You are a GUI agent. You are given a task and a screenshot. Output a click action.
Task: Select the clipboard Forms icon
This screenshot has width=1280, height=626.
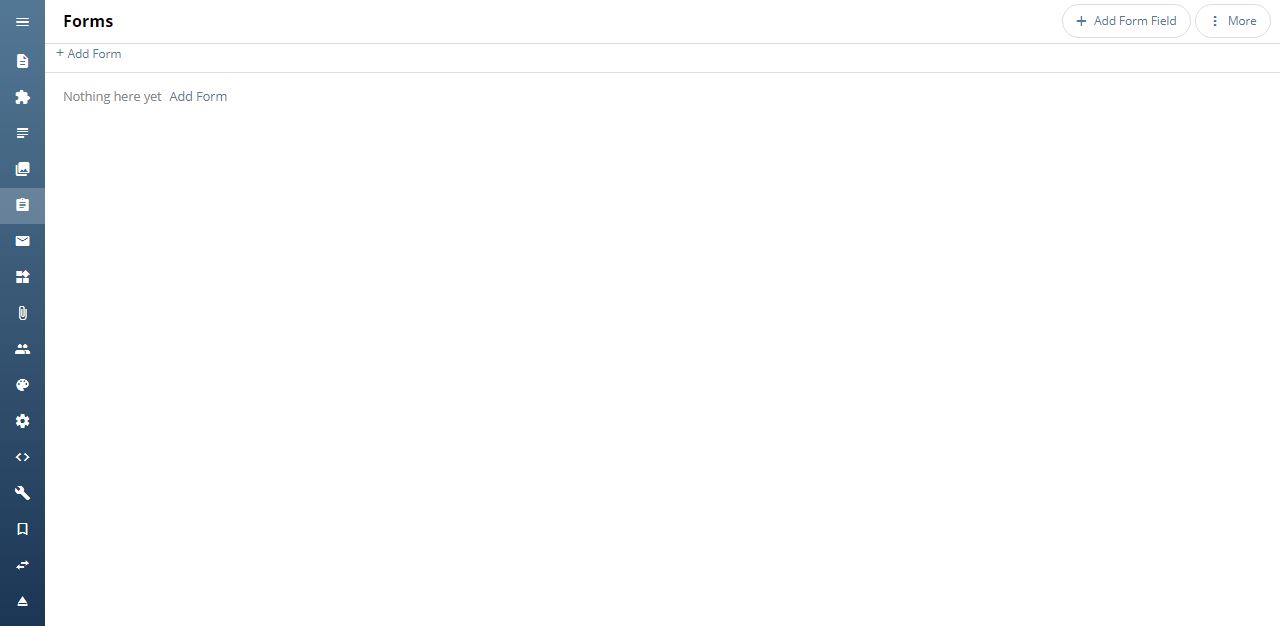[22, 205]
